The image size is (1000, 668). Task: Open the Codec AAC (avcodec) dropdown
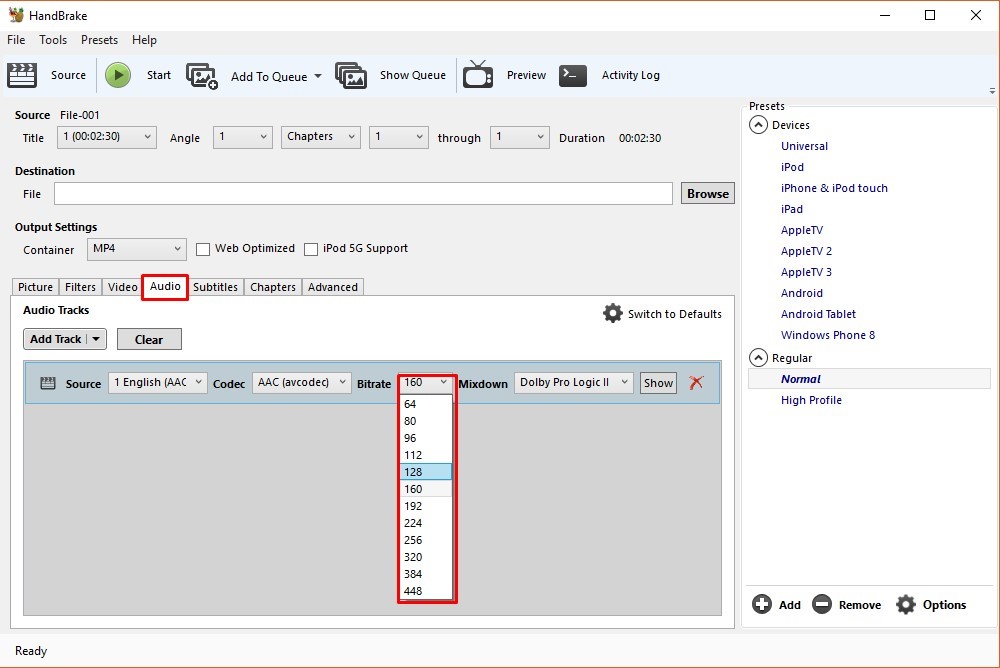(x=301, y=382)
